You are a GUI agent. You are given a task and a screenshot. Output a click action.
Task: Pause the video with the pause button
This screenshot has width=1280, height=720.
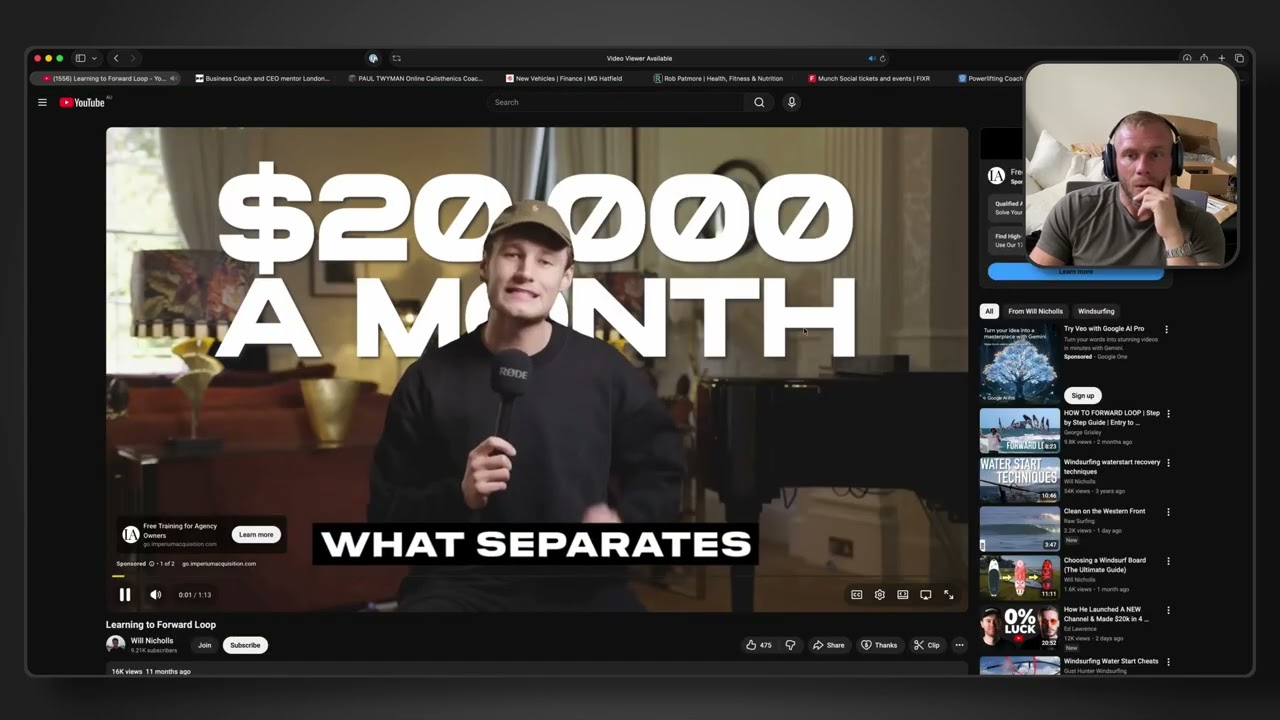click(x=125, y=595)
